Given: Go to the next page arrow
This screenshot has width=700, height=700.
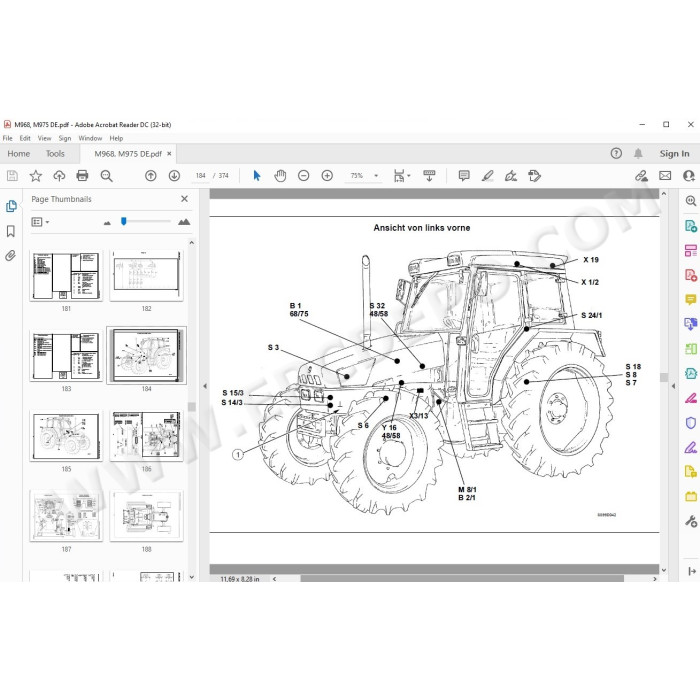Looking at the screenshot, I should [174, 176].
